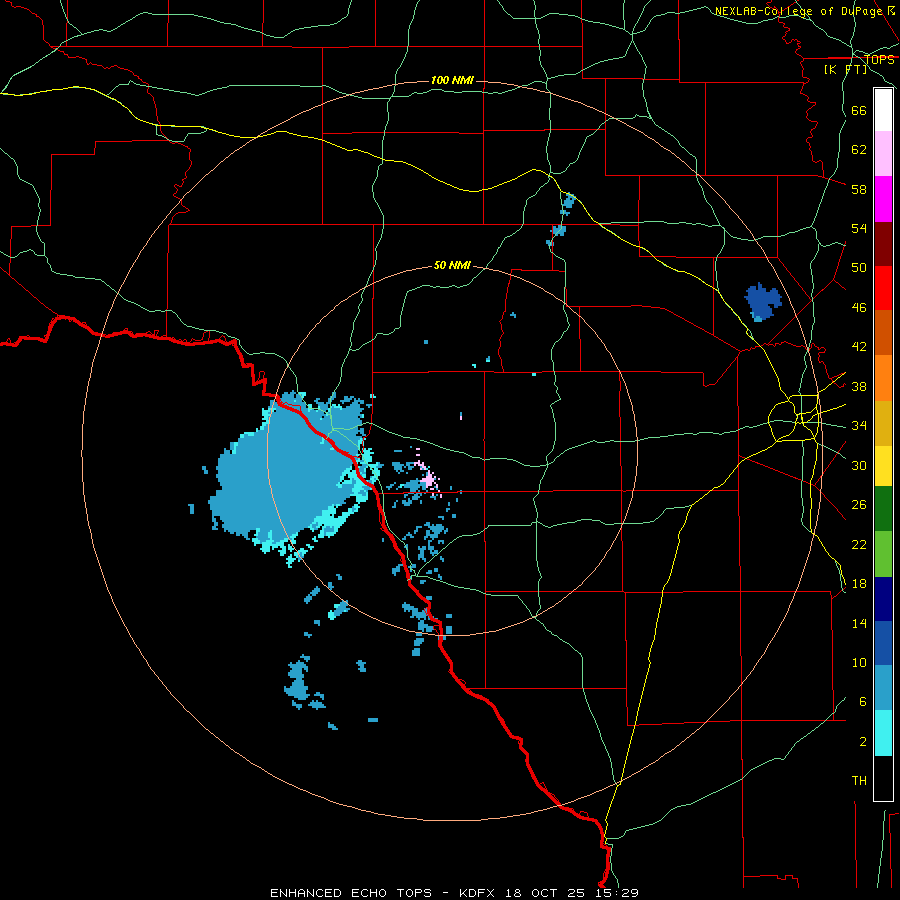Viewport: 900px width, 900px height.
Task: Select the cyan legend swatch
Action: (883, 733)
